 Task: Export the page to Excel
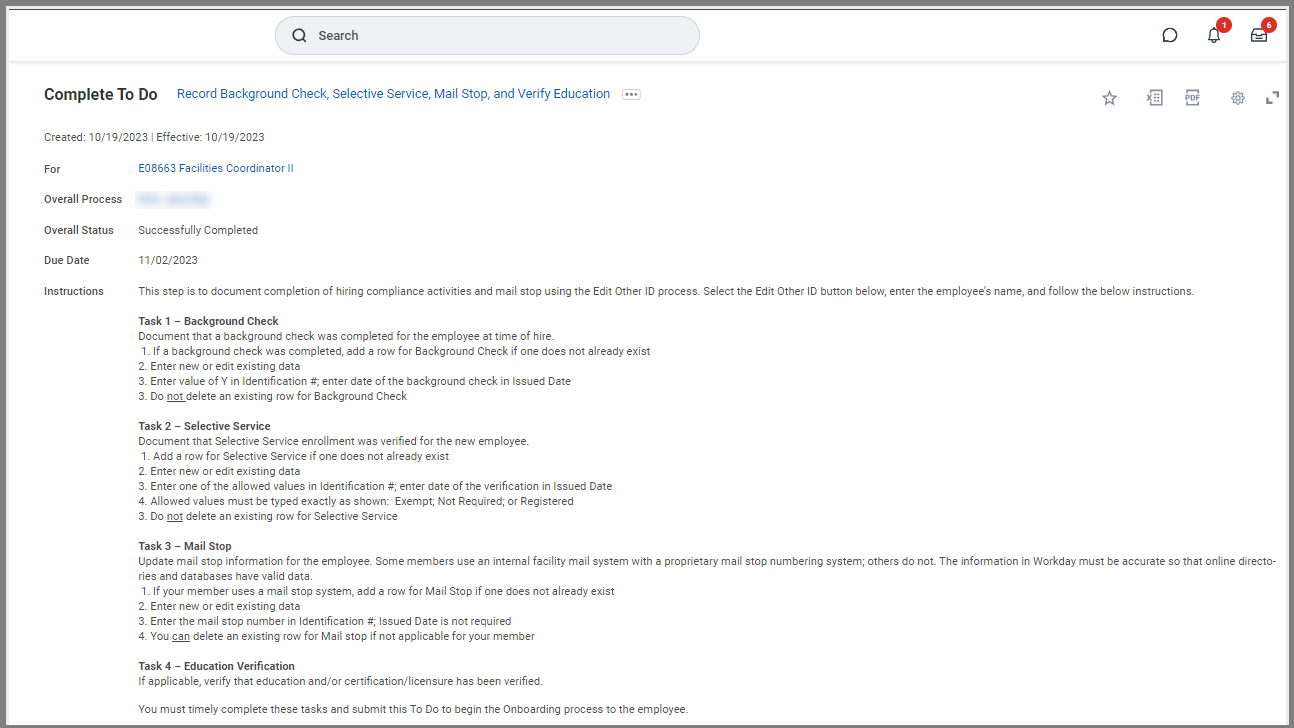point(1154,98)
